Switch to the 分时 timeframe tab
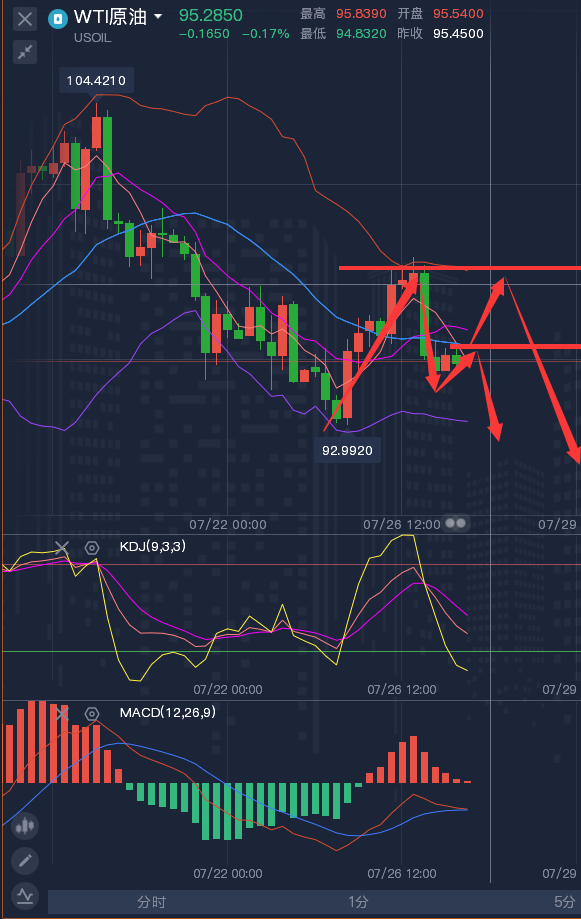The width and height of the screenshot is (581, 919). tap(151, 902)
